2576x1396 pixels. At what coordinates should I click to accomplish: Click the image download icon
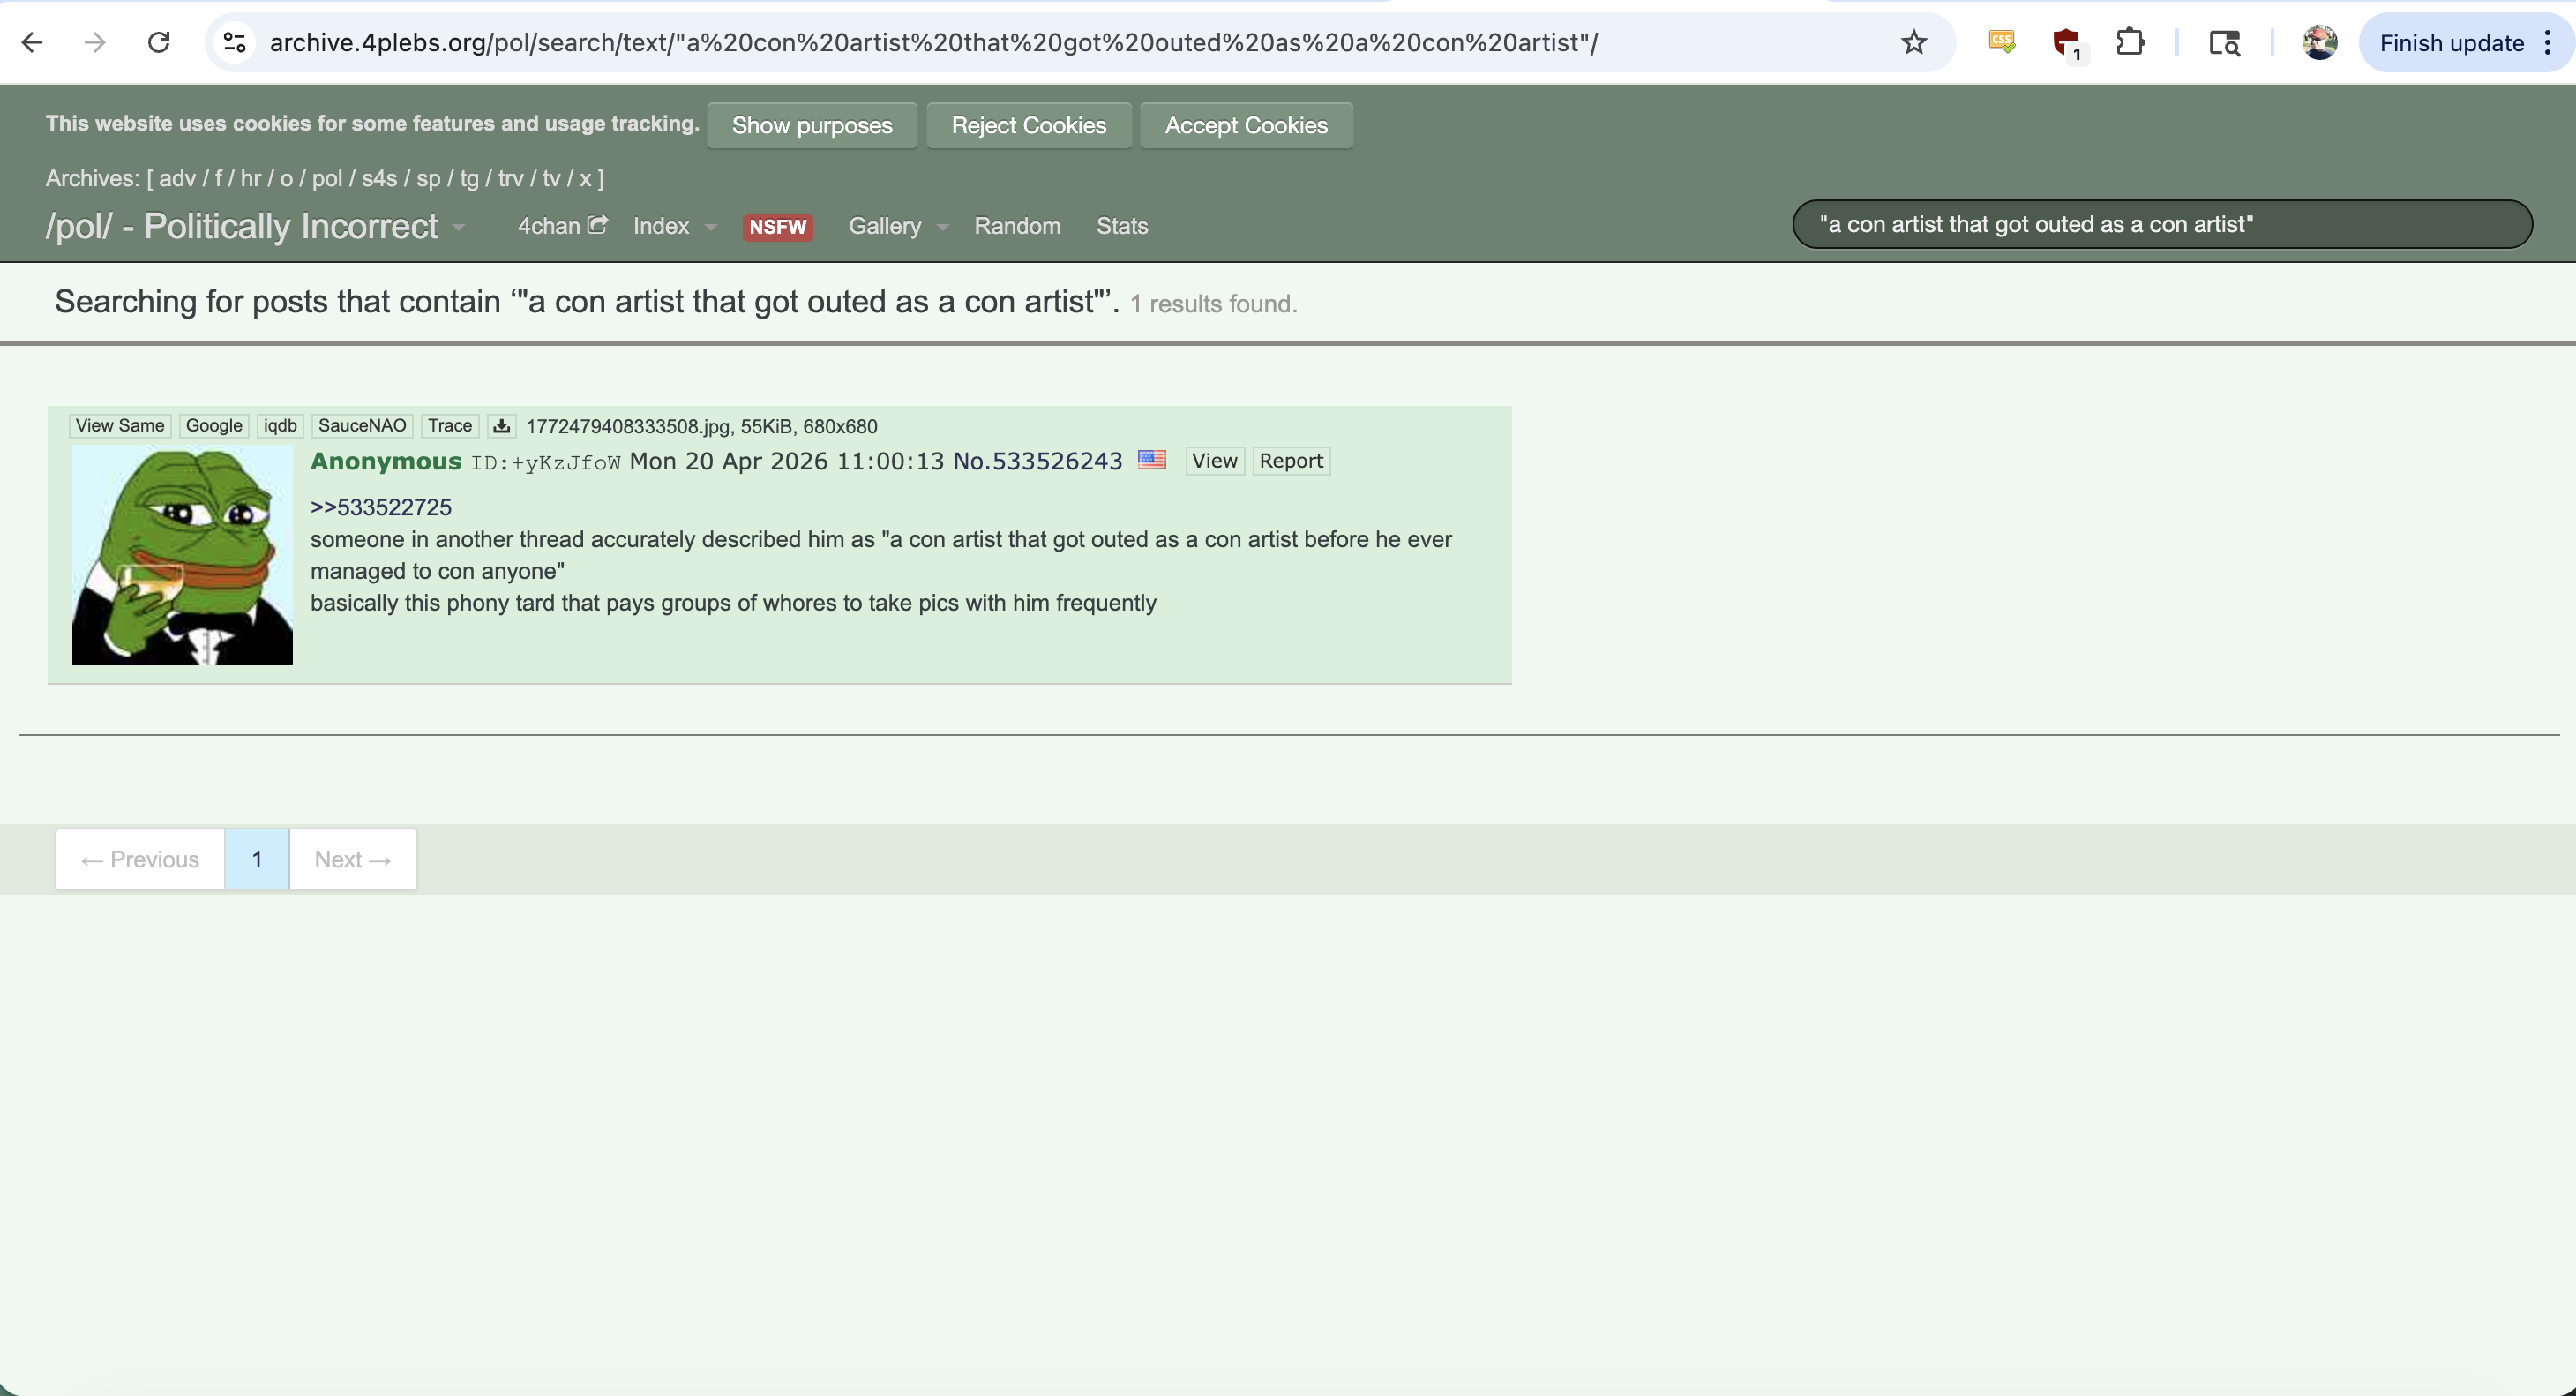pos(501,426)
